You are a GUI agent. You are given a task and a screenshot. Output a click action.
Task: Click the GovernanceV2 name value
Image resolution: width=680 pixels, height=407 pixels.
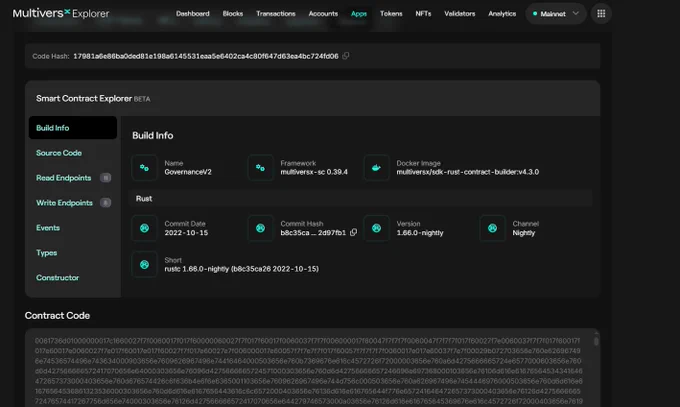[188, 172]
